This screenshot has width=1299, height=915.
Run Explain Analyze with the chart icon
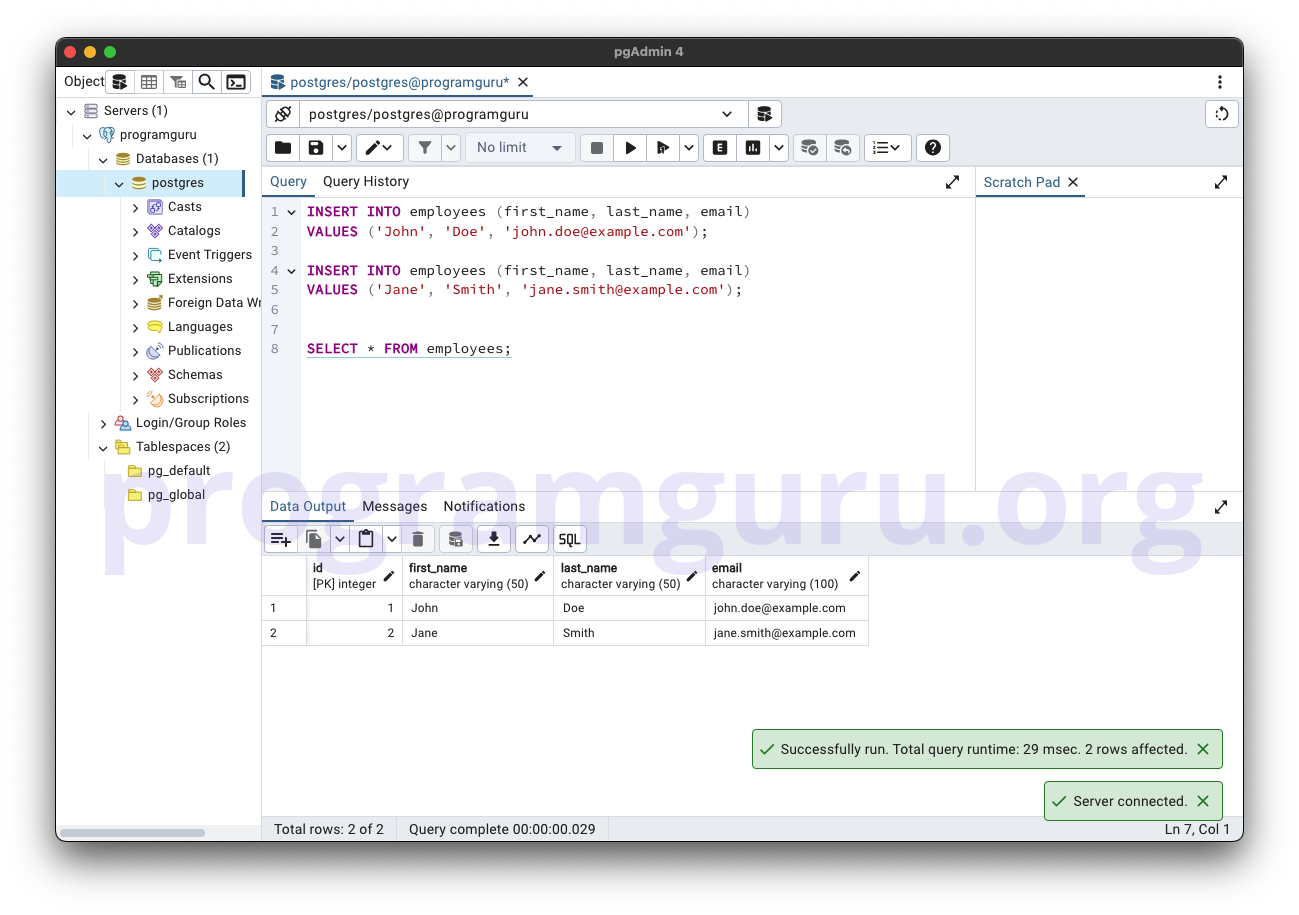[752, 148]
